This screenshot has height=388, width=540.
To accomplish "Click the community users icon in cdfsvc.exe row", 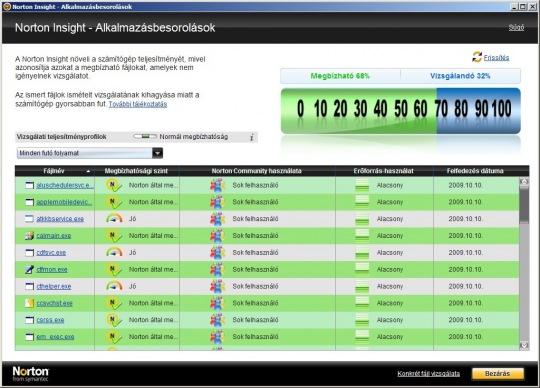I will pyautogui.click(x=217, y=253).
